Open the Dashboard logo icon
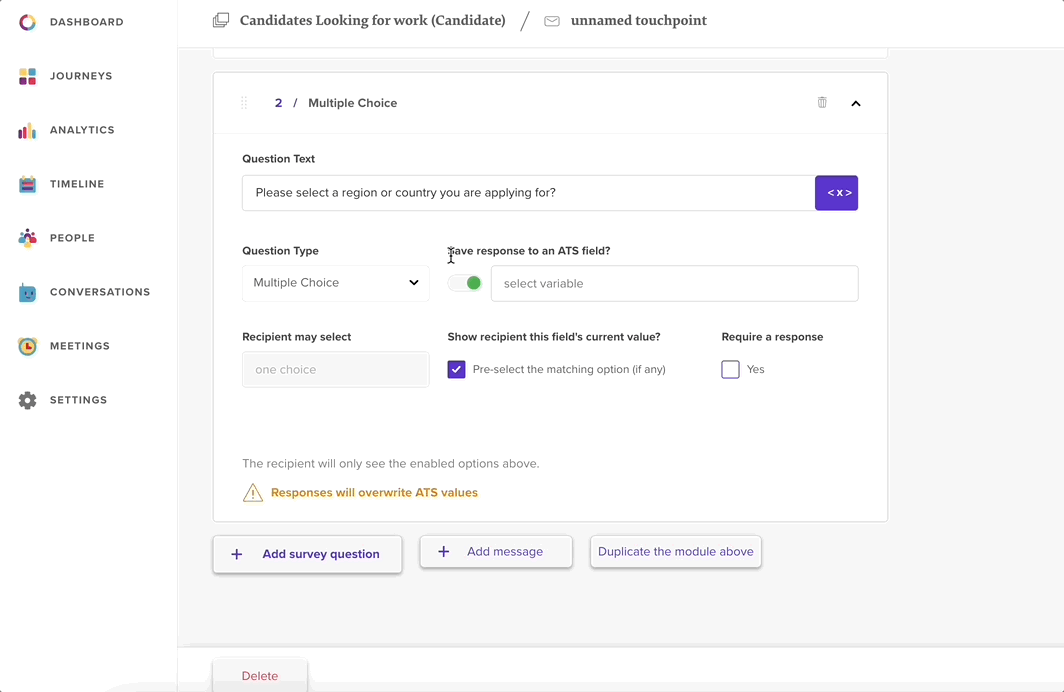 click(27, 22)
